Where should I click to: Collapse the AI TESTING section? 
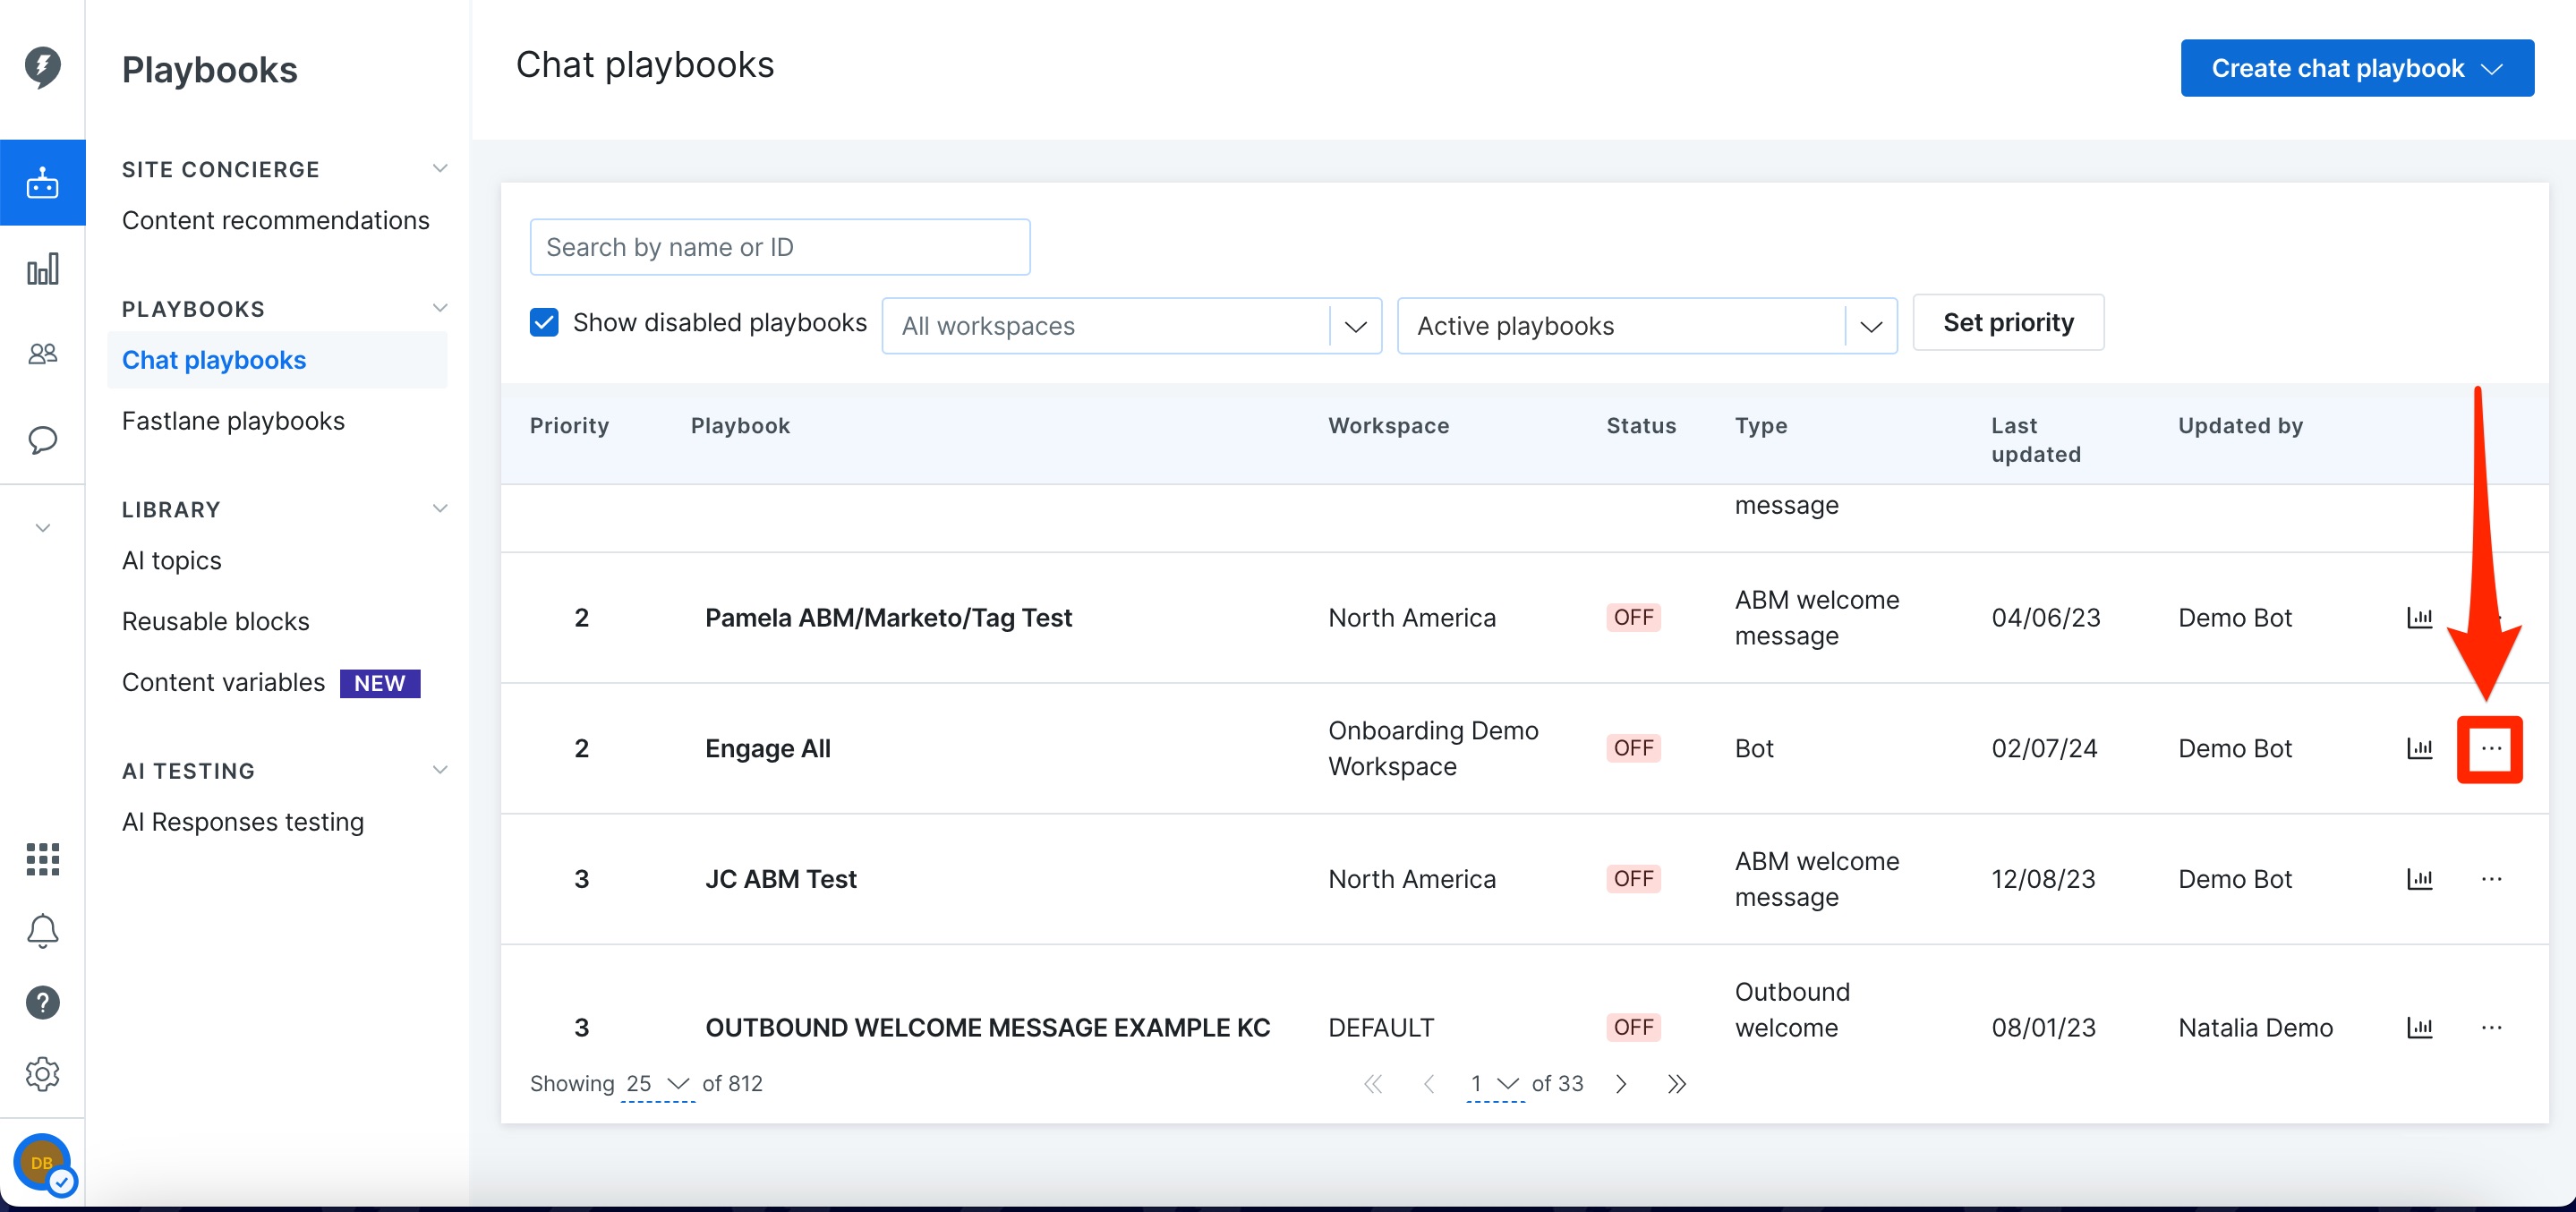pos(439,770)
